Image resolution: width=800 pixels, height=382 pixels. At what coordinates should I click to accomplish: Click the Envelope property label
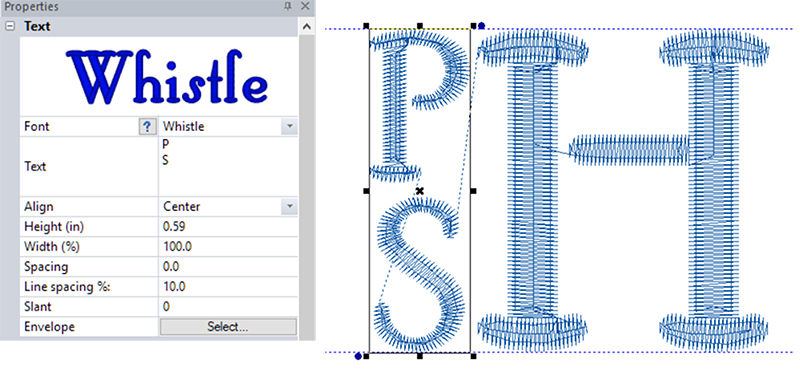[x=49, y=327]
